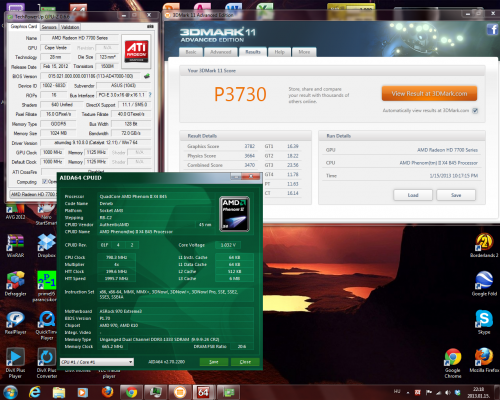Switch to the AIDA64 taskbar button
This screenshot has height=400, width=500.
click(204, 392)
